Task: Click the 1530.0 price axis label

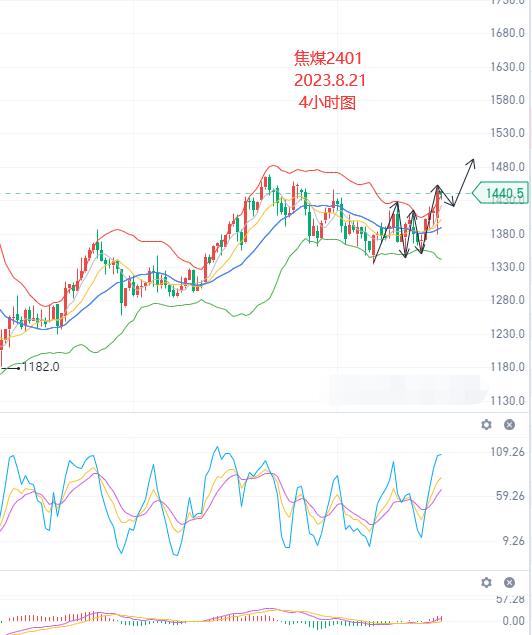Action: pos(507,133)
